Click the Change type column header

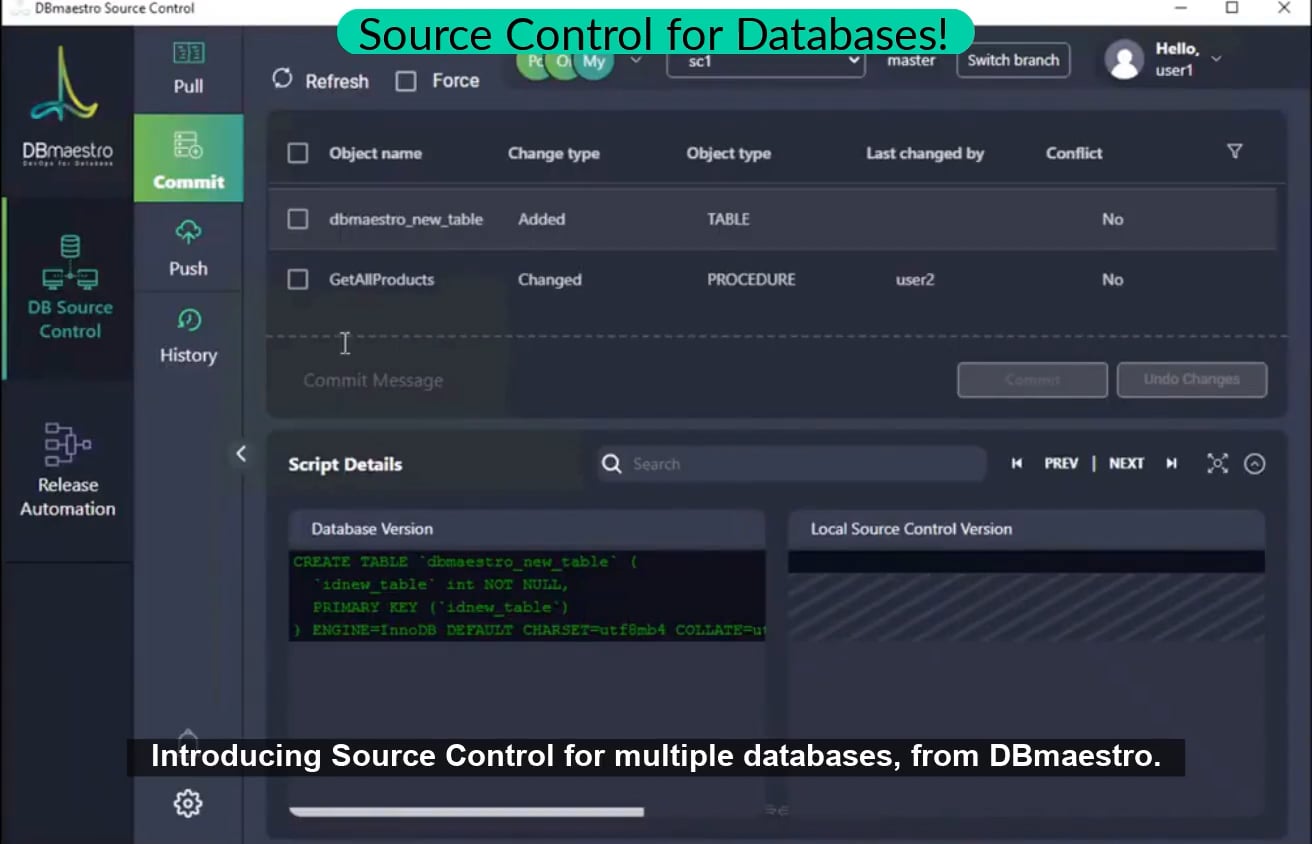tap(554, 153)
